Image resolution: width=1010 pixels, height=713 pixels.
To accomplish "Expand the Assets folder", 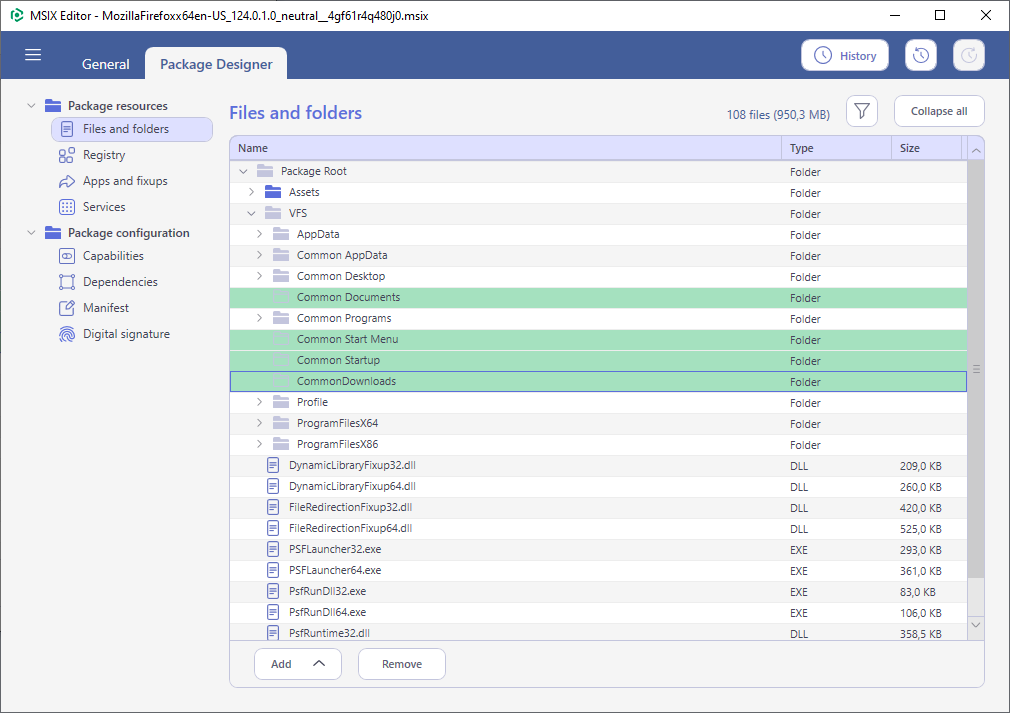I will click(252, 192).
